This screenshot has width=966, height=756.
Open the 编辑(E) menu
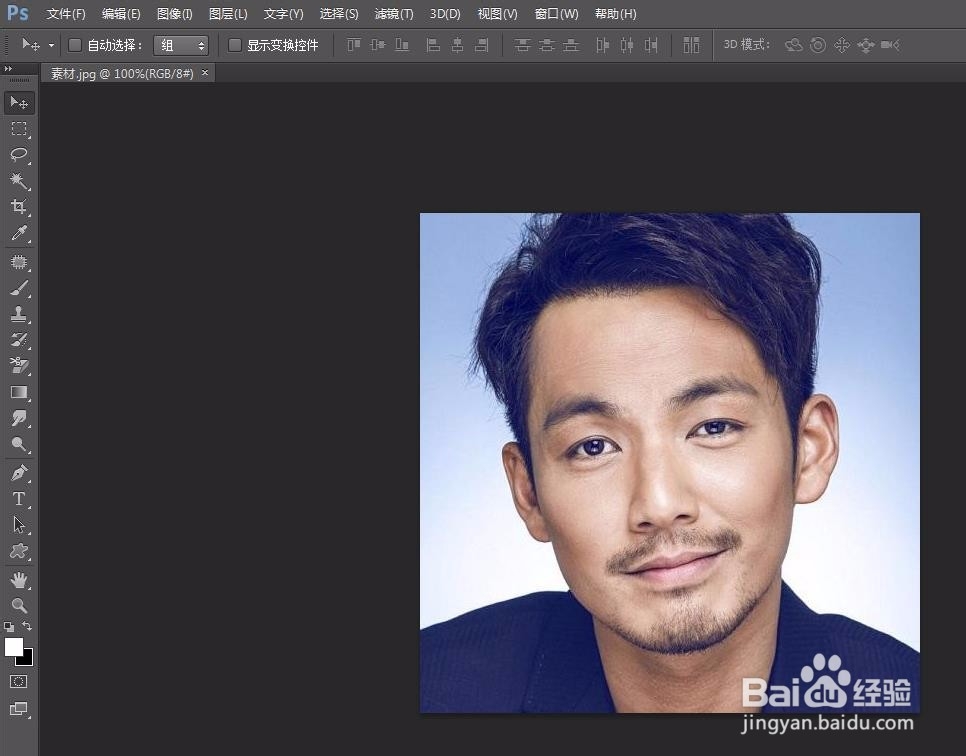tap(121, 14)
